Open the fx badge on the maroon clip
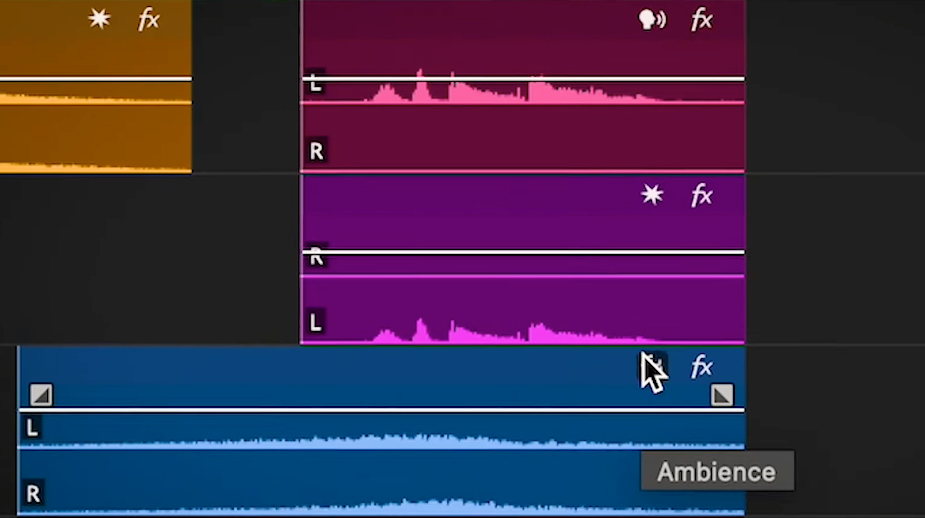 pos(701,20)
